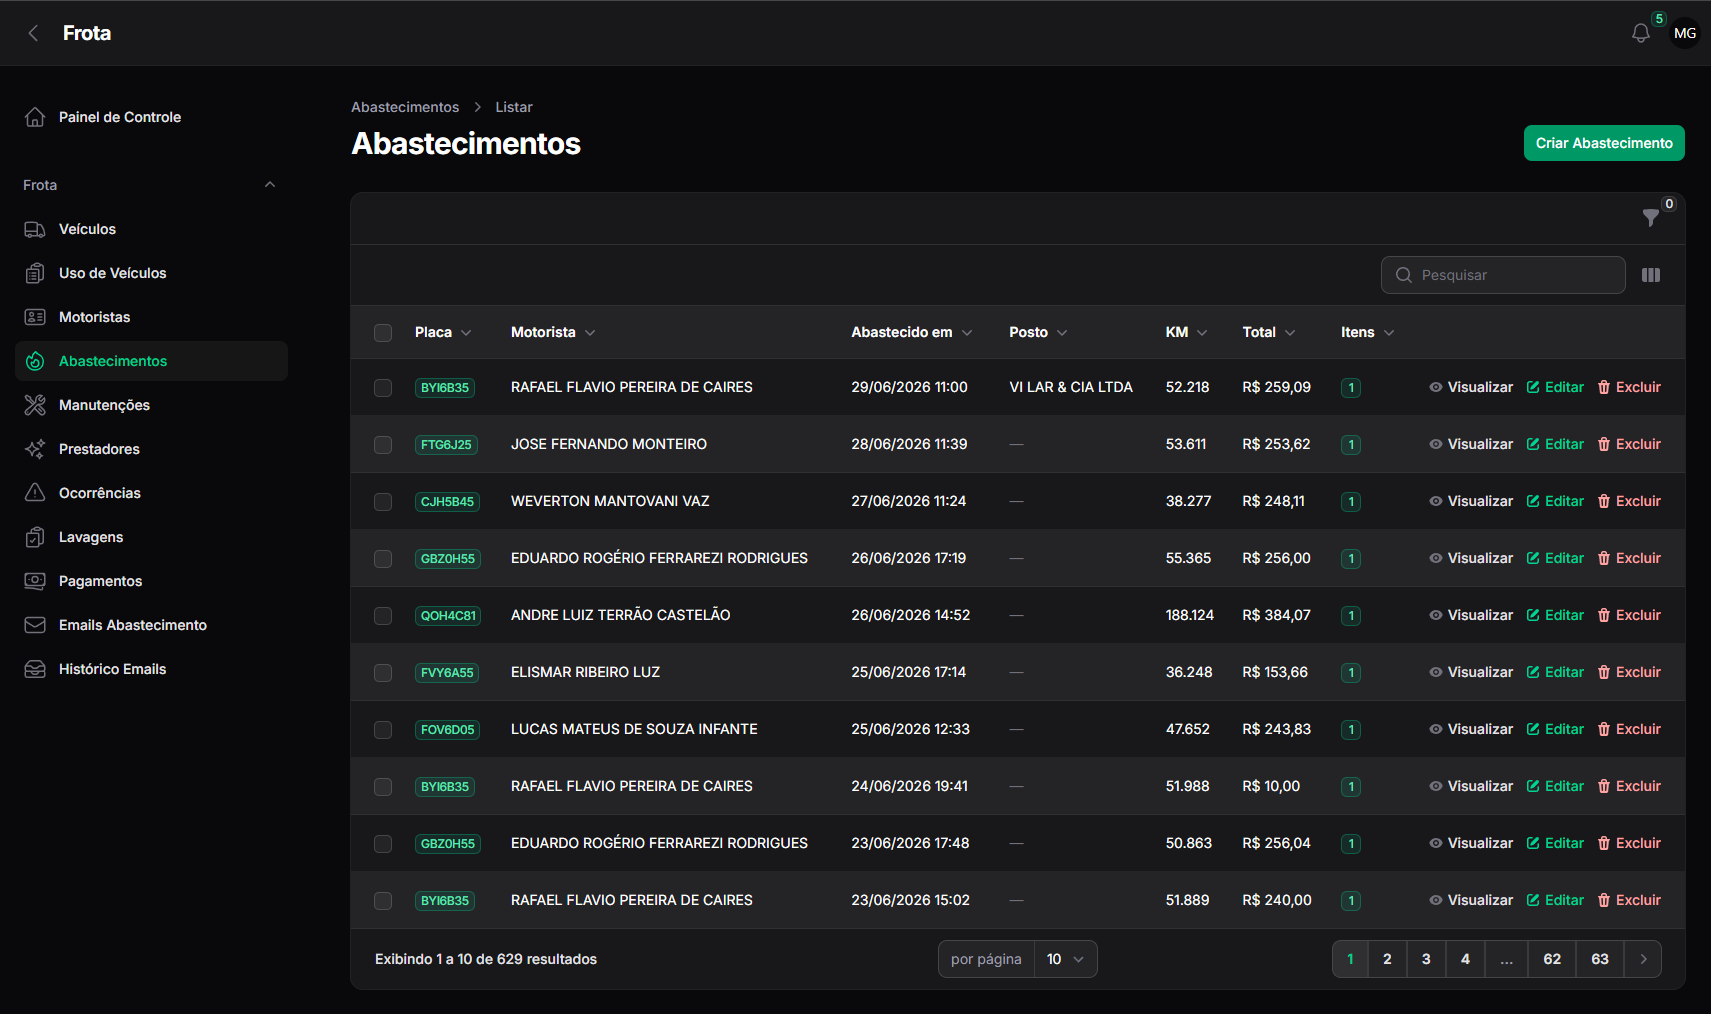Screen dimensions: 1711x1014
Task: Go back using the header arrow
Action: (33, 33)
